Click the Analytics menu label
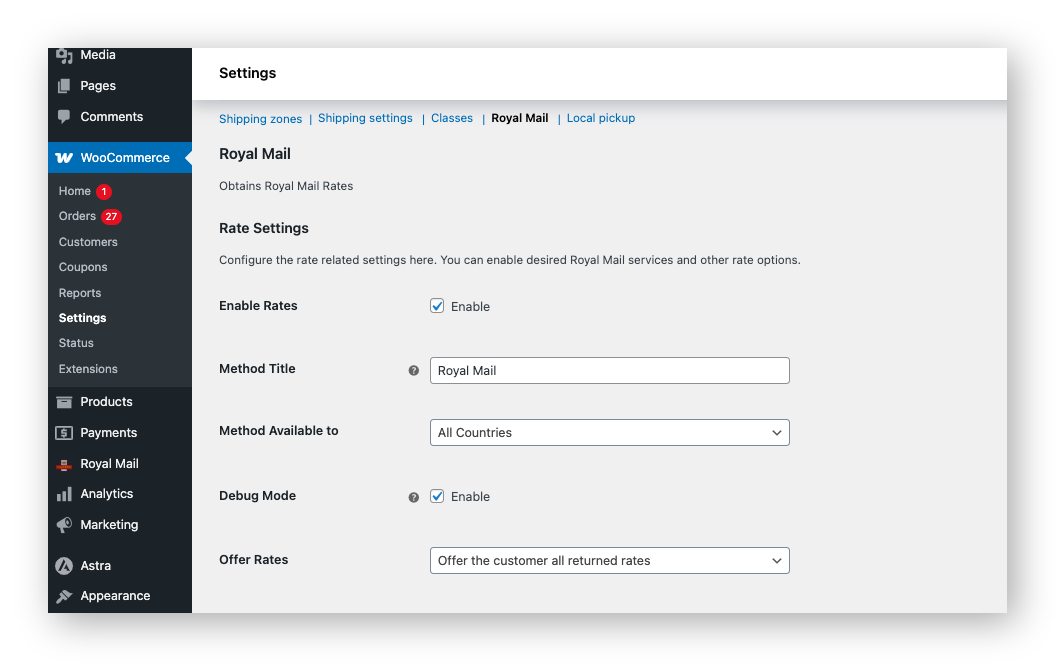 coord(106,495)
